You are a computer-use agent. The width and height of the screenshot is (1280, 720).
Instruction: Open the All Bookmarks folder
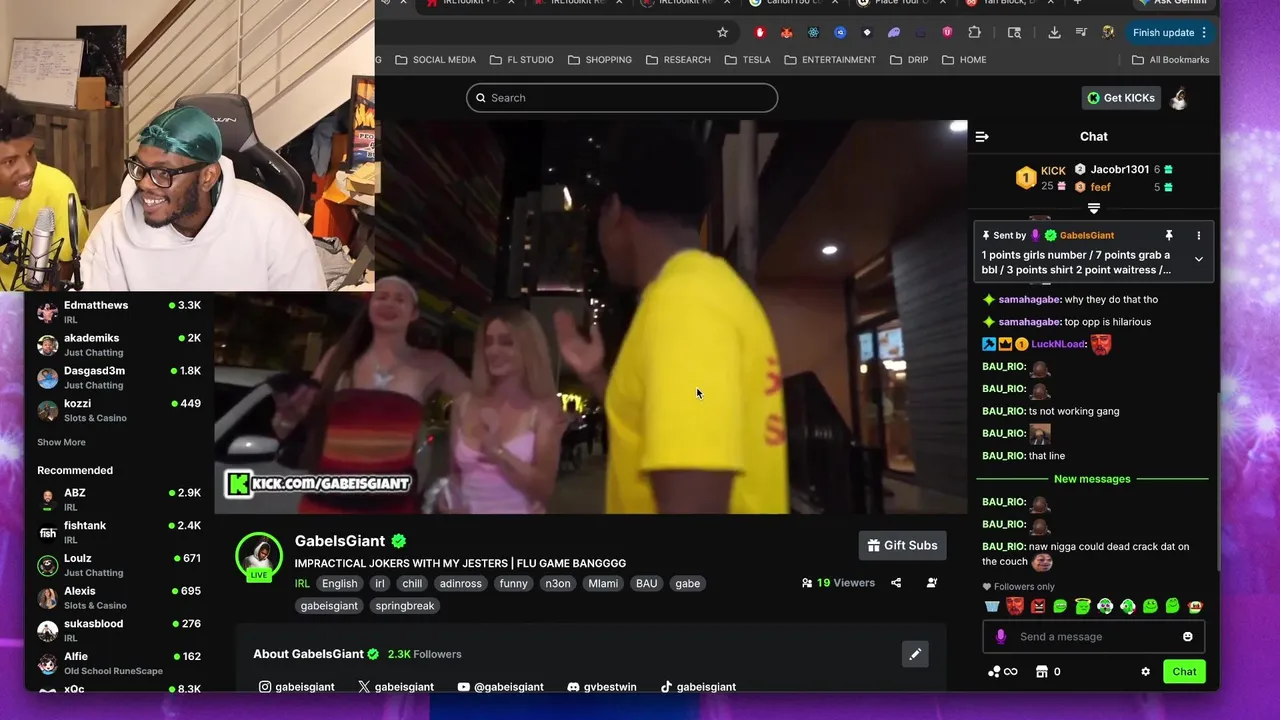tap(1171, 60)
